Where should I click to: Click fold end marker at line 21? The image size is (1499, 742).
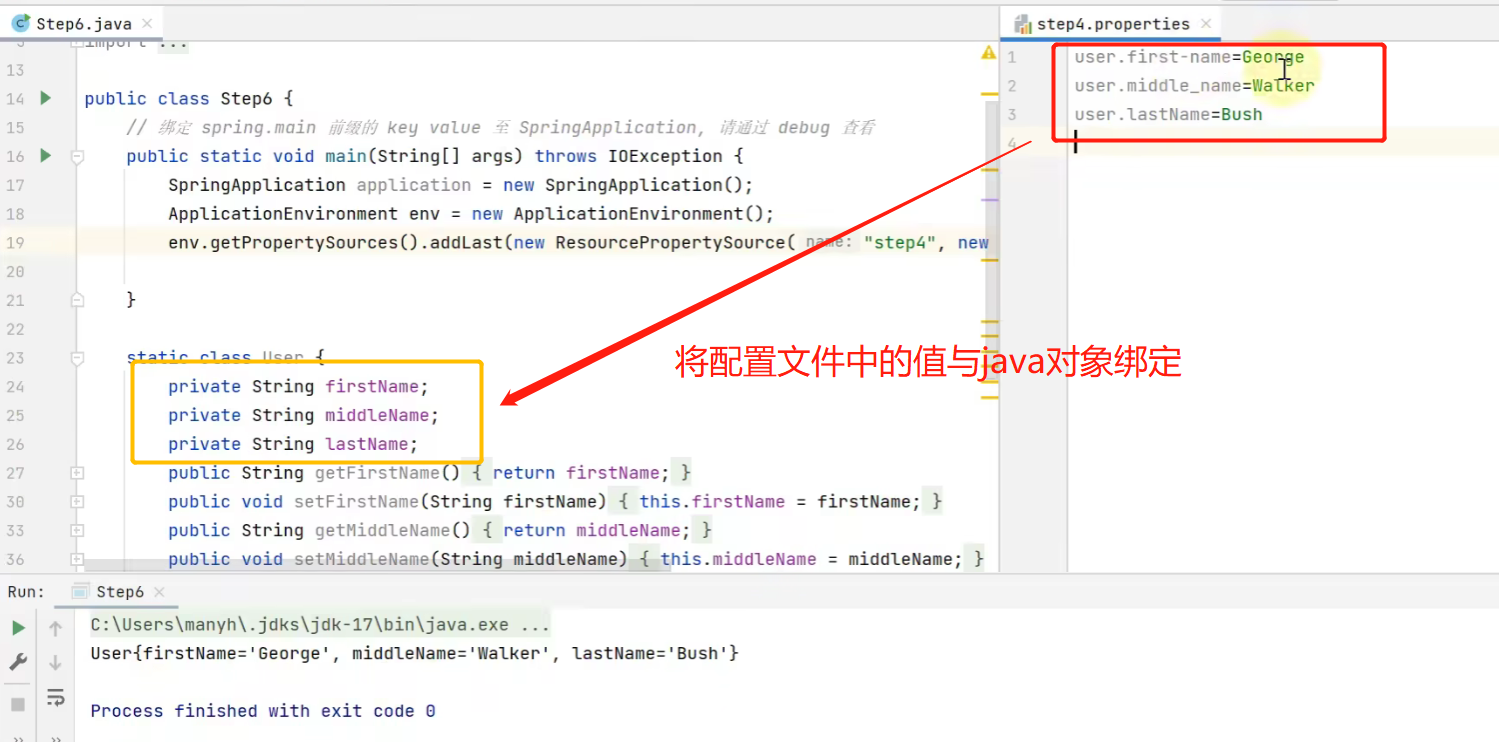[77, 299]
